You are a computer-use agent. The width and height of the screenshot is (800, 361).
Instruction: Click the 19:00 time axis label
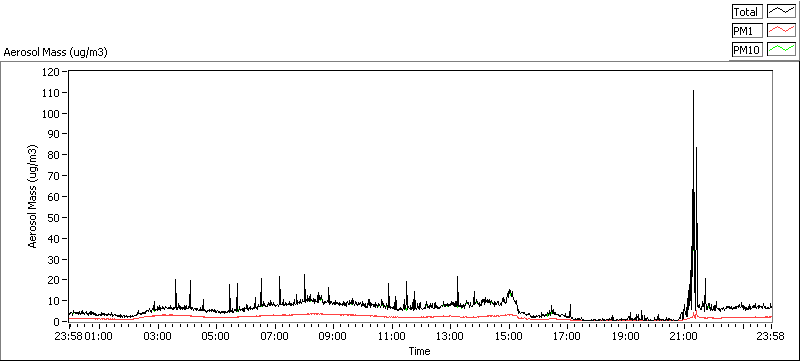tap(626, 336)
